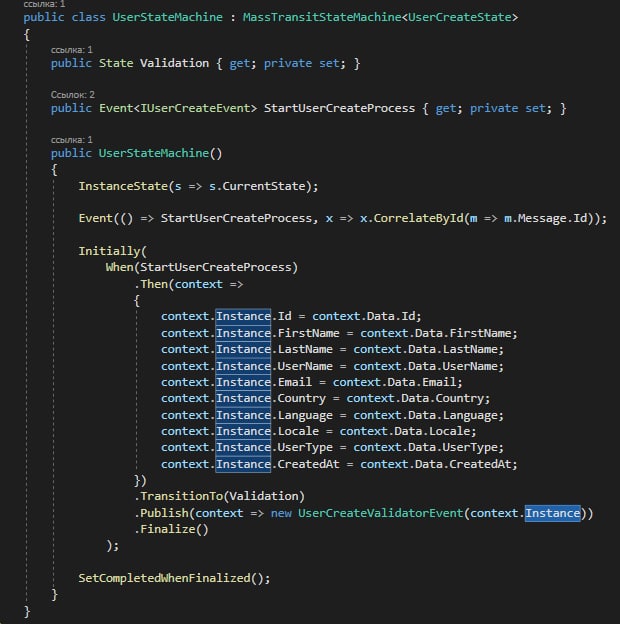620x624 pixels.
Task: Click StartUserCreateProcess inside When(...)
Action: tap(216, 267)
